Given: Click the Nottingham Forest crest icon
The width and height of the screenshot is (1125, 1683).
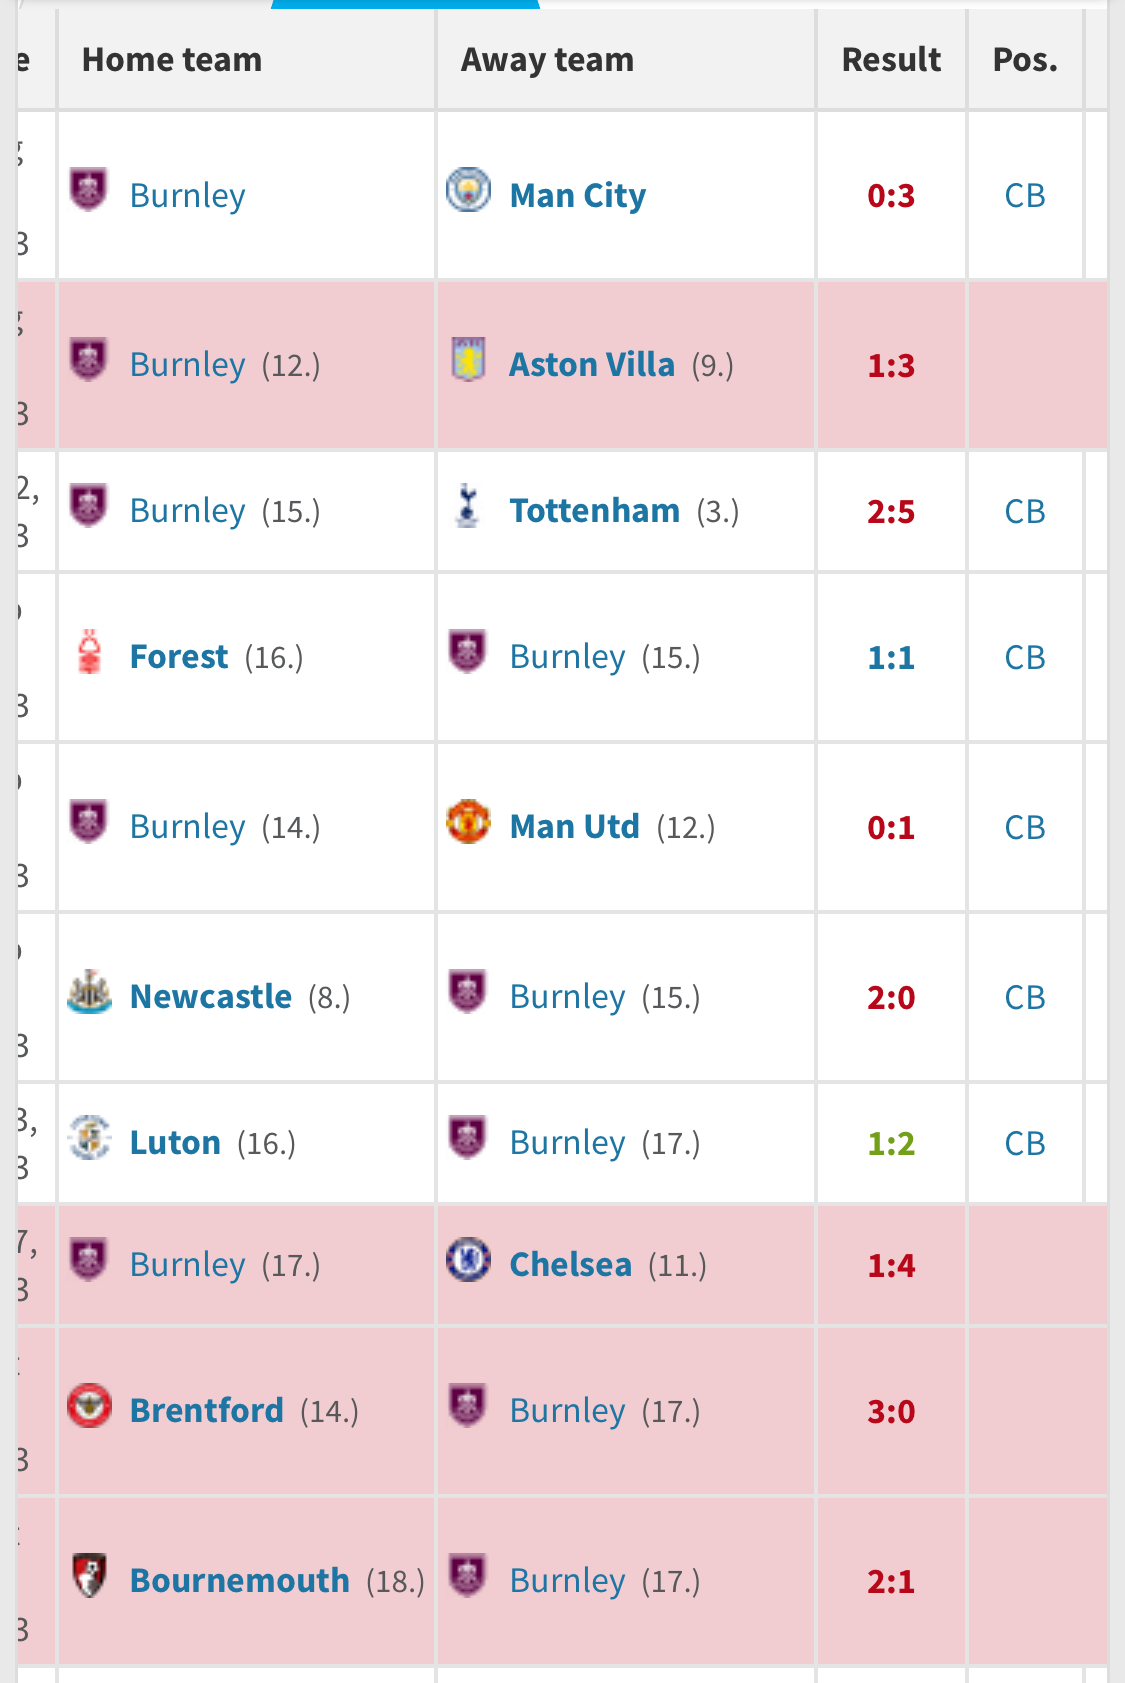Looking at the screenshot, I should [x=90, y=652].
